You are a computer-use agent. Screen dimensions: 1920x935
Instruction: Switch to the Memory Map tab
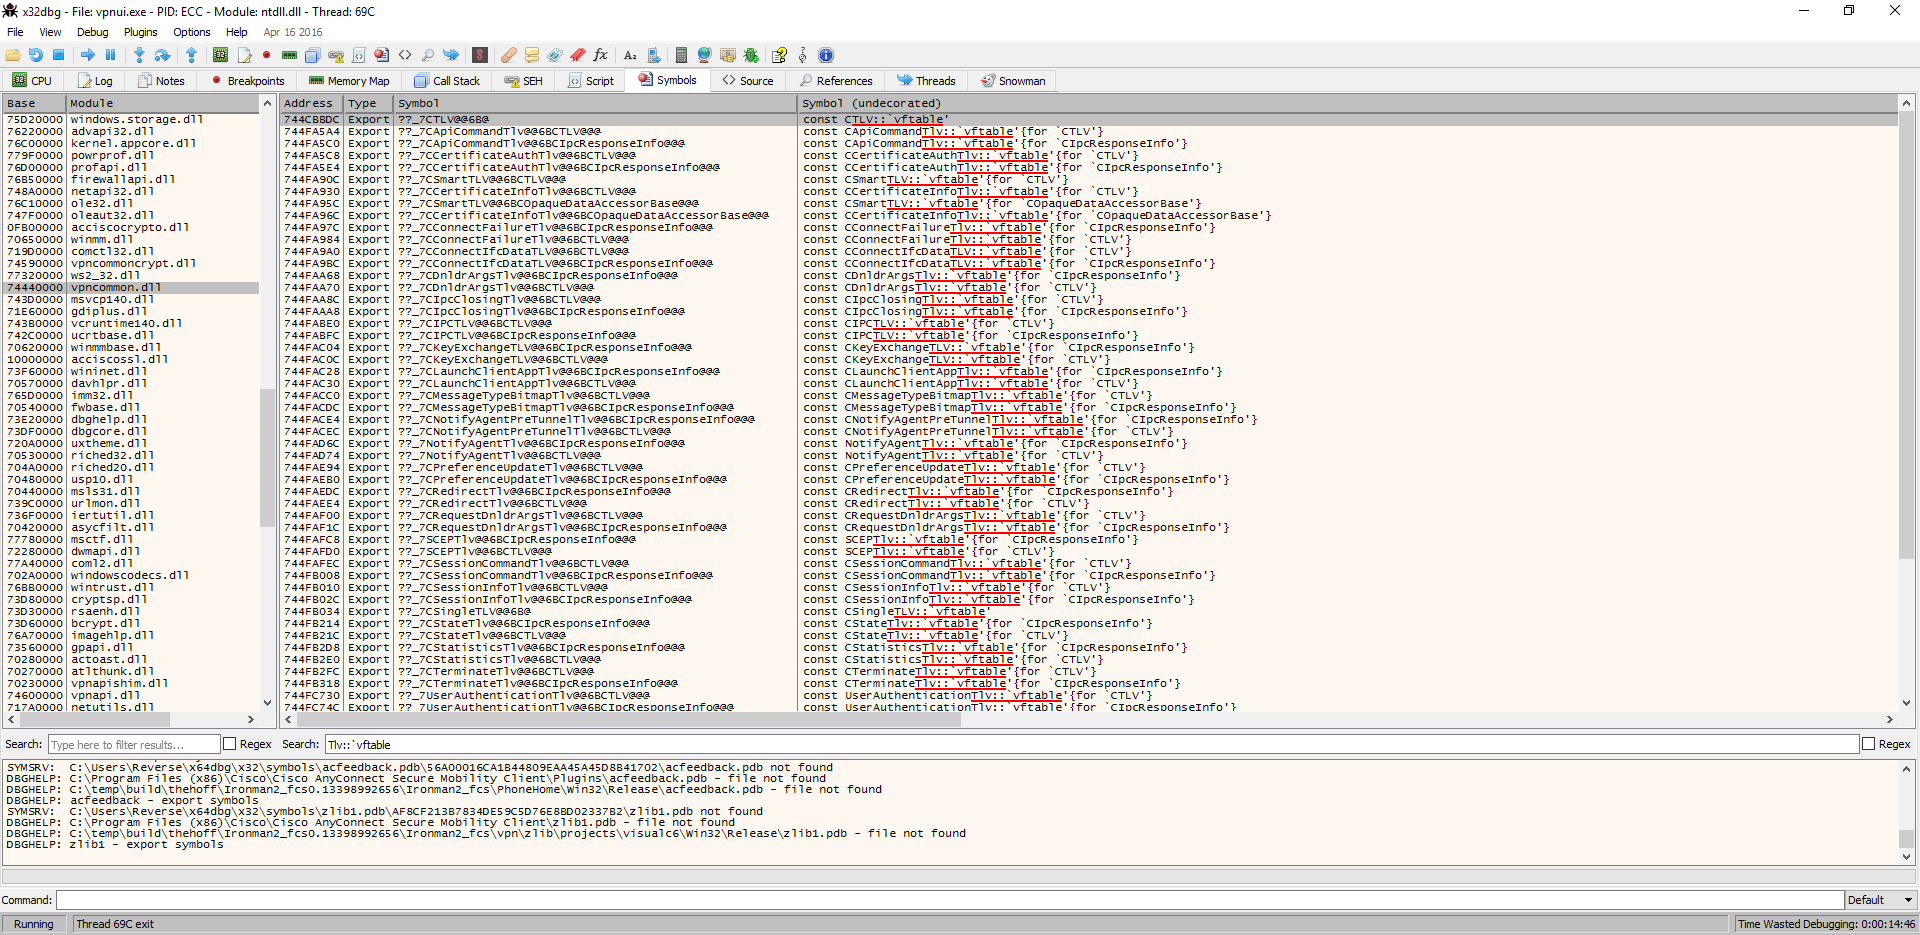click(x=349, y=81)
